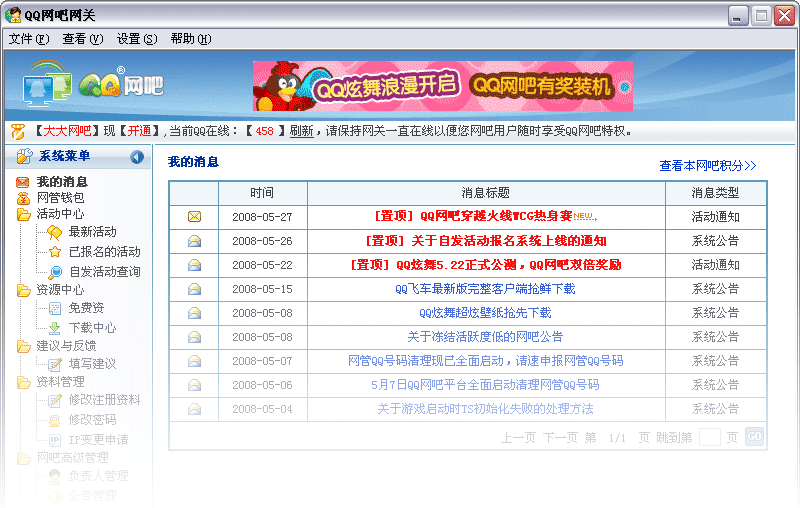Click the 刷新 refresh link
Image resolution: width=800 pixels, height=508 pixels.
point(302,131)
